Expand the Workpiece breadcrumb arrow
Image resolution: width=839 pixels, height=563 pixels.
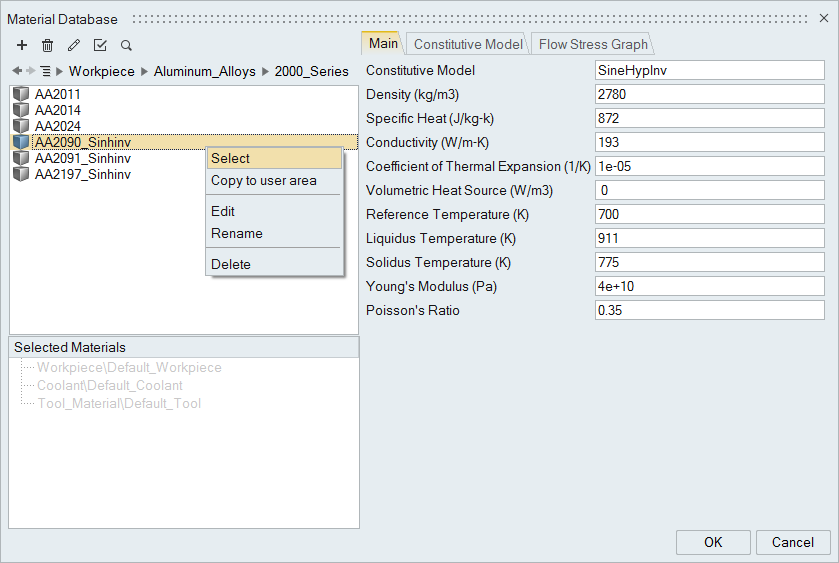(60, 71)
